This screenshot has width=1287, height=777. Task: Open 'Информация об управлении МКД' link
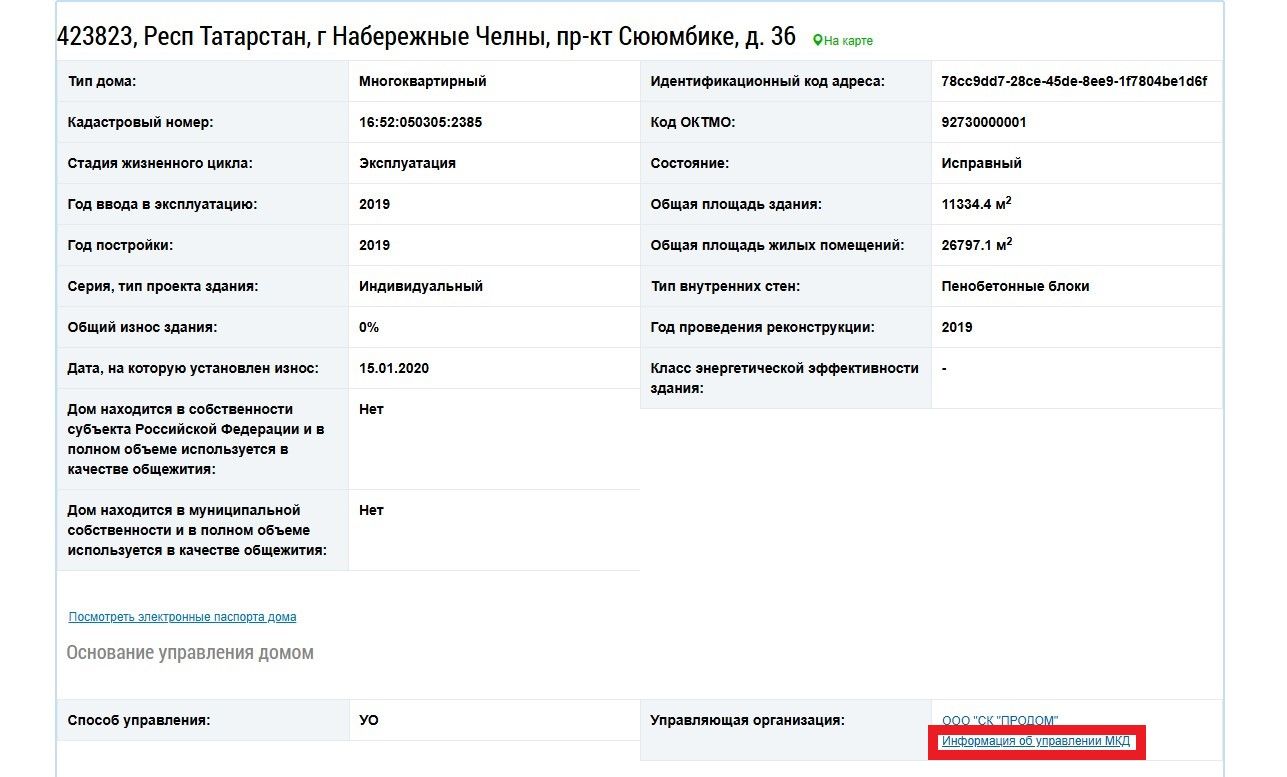pos(1035,741)
